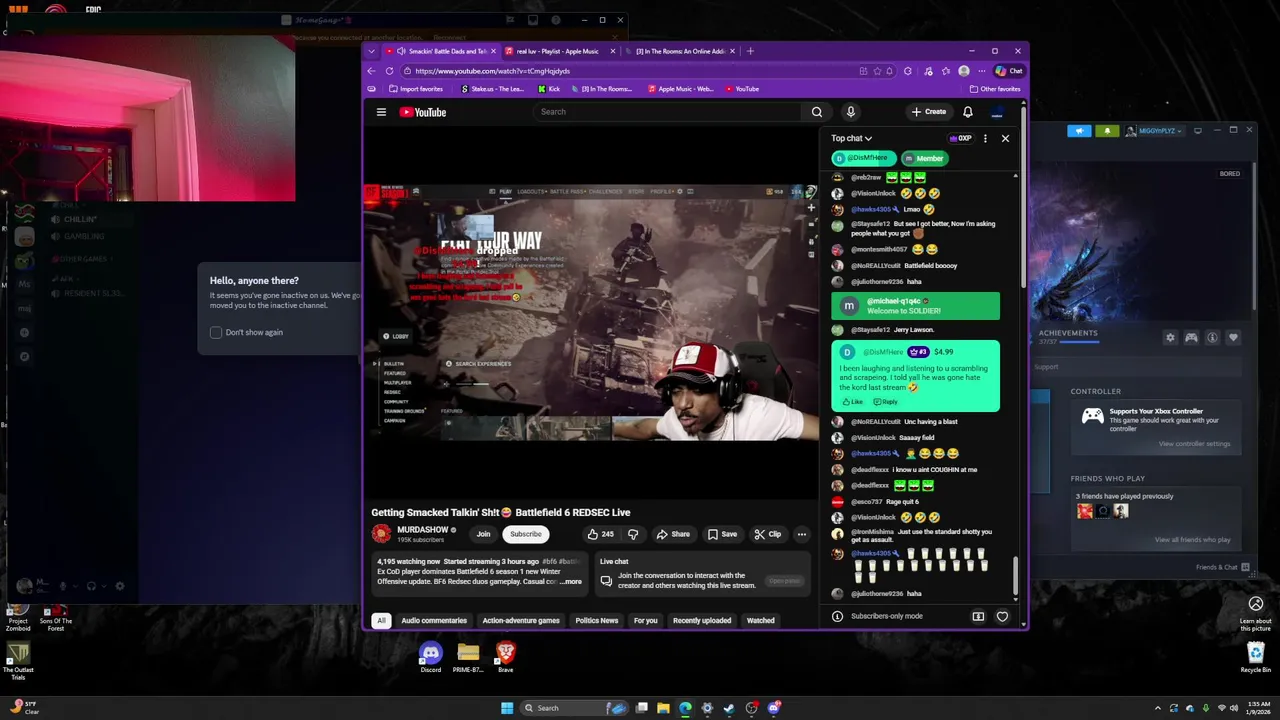Screen dimensions: 1280x720
Task: Expand the Top chat dropdown
Action: tap(851, 138)
